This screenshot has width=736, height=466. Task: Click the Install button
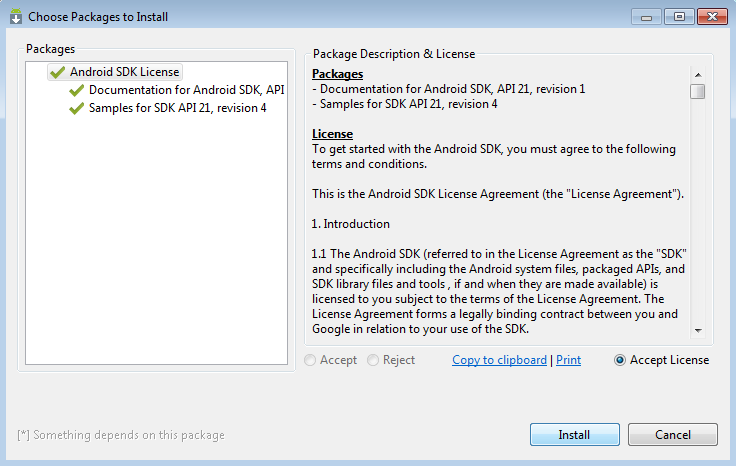(x=575, y=435)
